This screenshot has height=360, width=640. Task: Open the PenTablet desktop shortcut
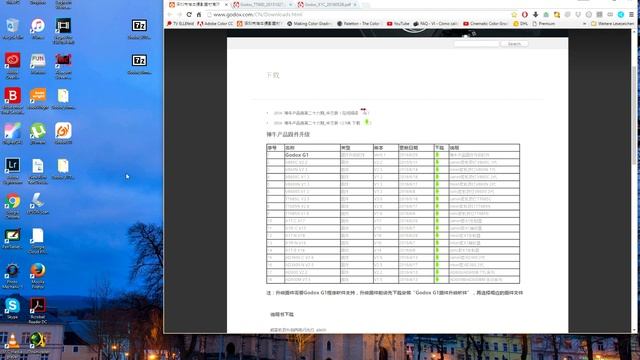pyautogui.click(x=13, y=237)
